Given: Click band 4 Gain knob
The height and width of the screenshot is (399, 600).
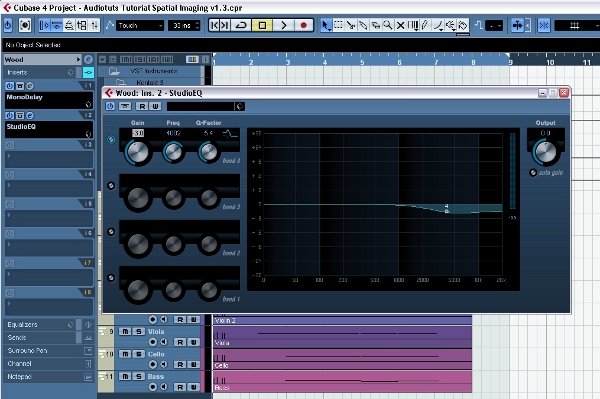Looking at the screenshot, I should point(138,152).
